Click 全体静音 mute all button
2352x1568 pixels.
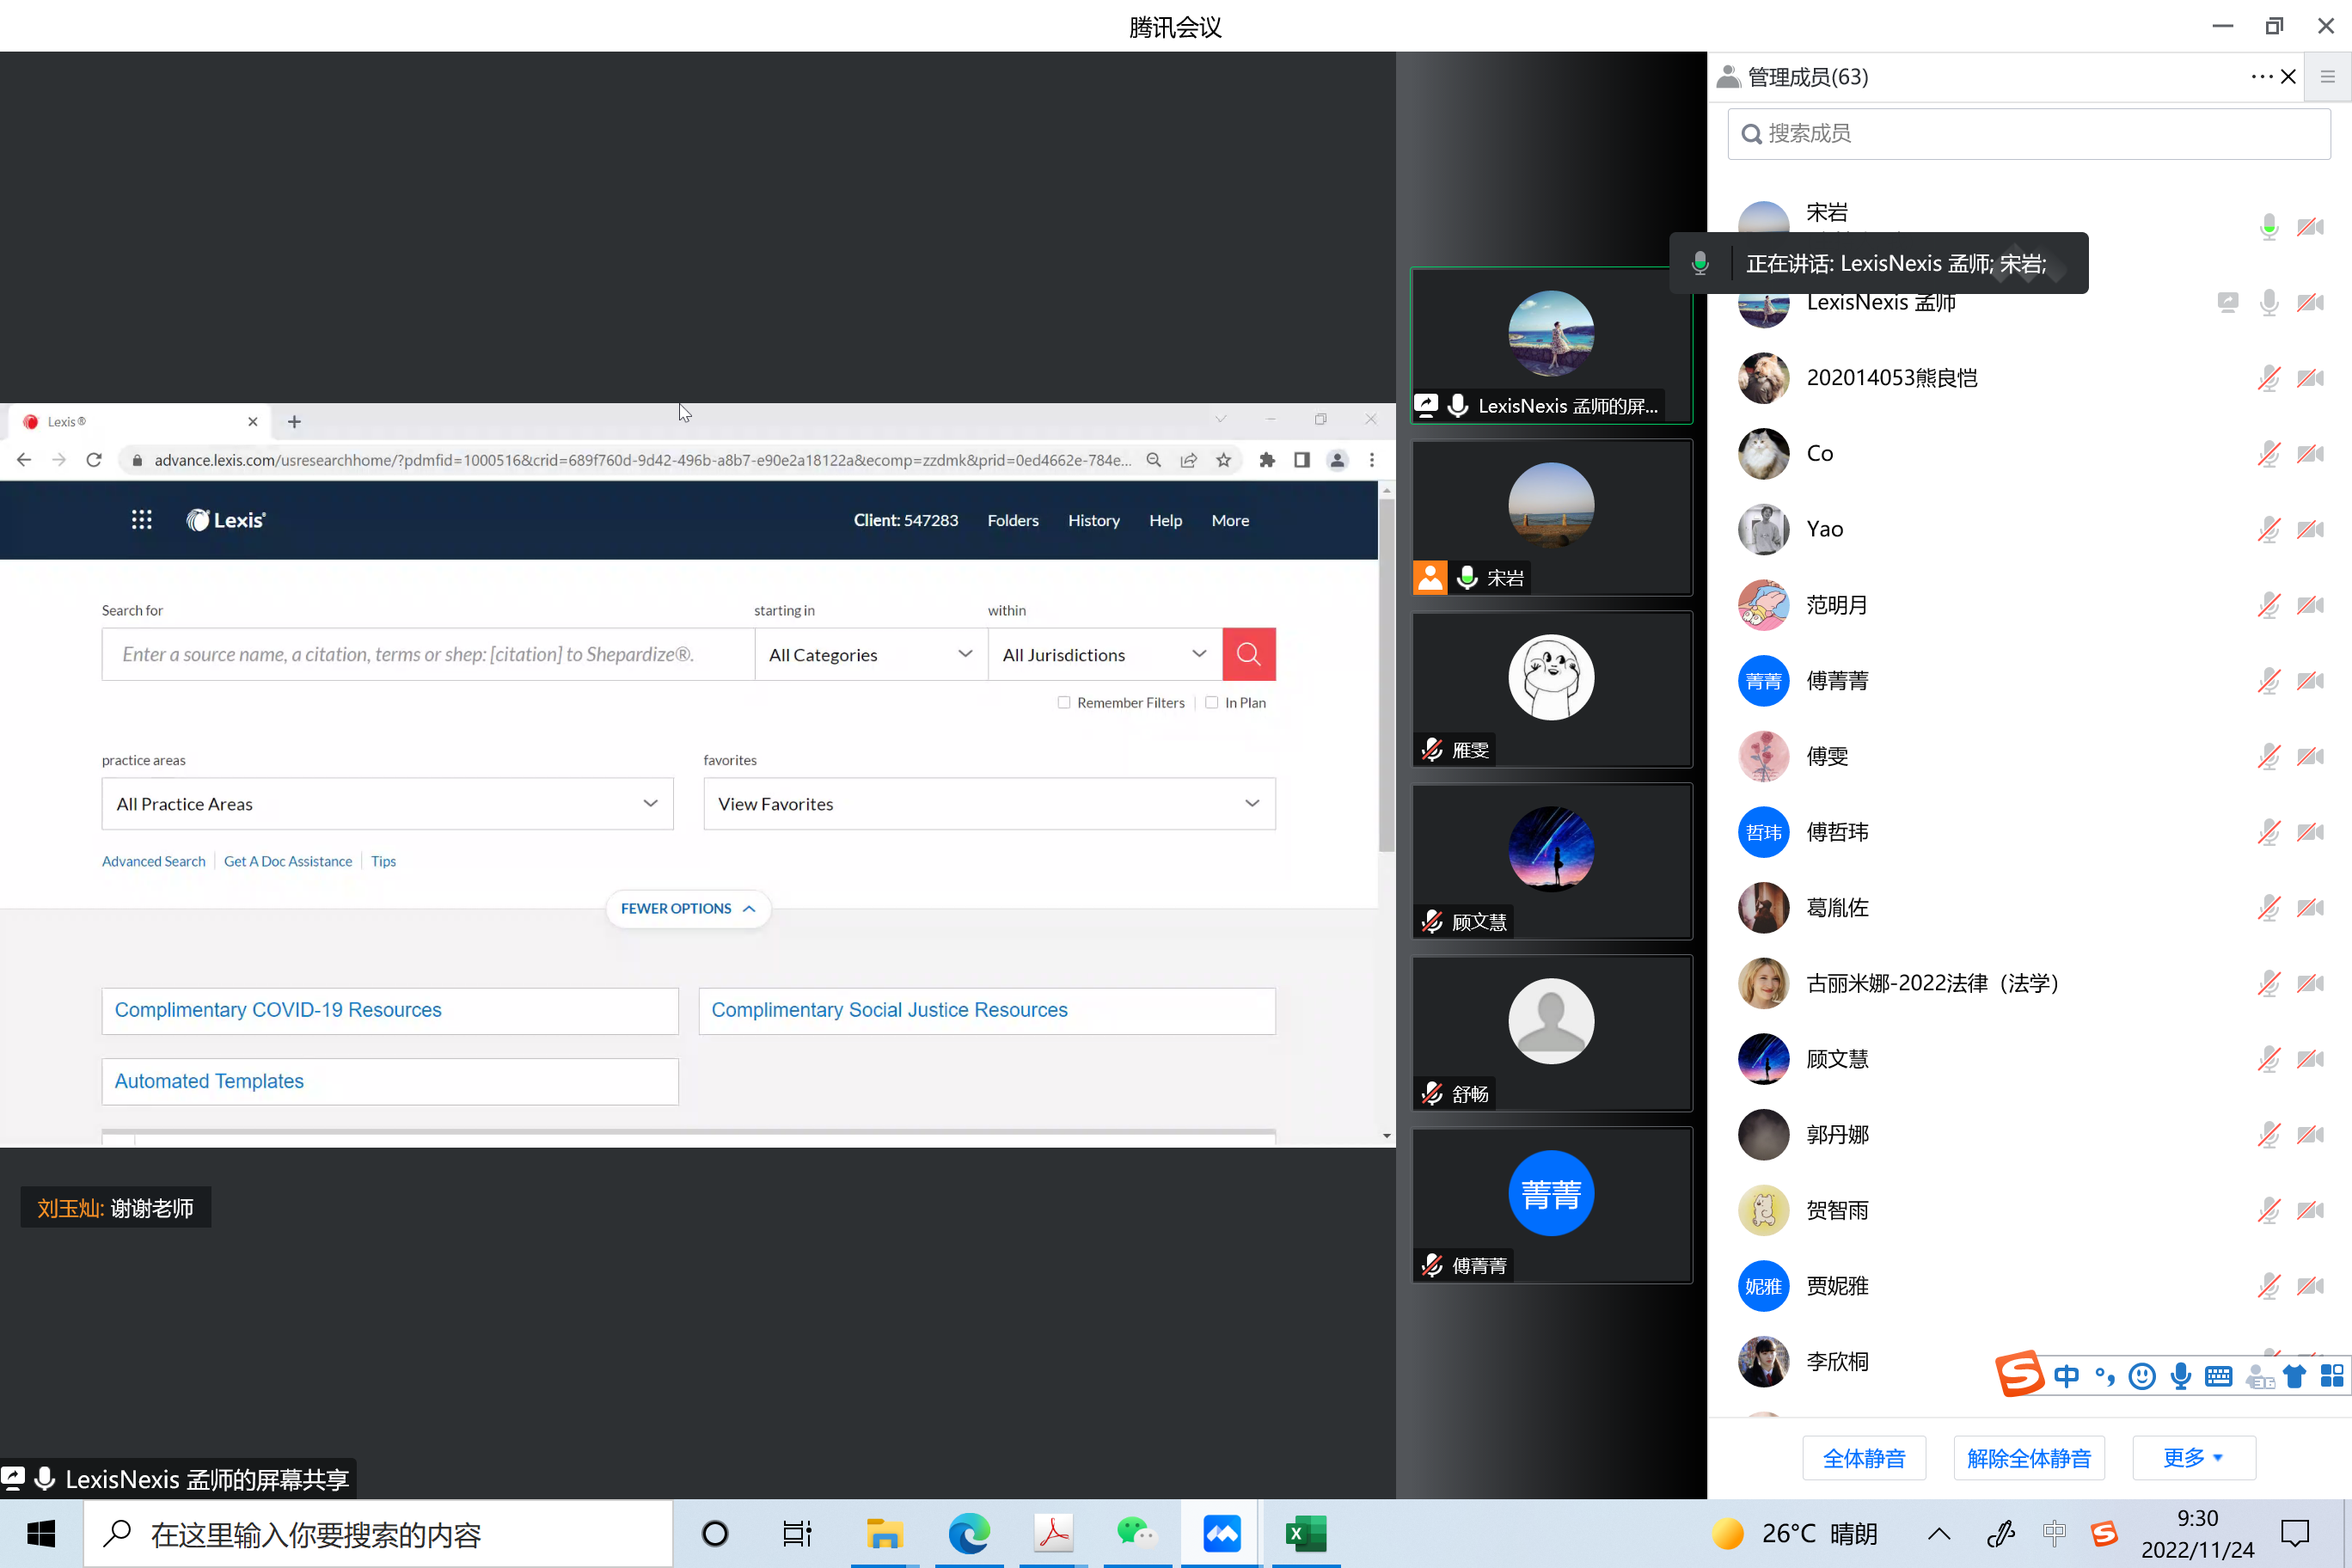tap(1864, 1458)
